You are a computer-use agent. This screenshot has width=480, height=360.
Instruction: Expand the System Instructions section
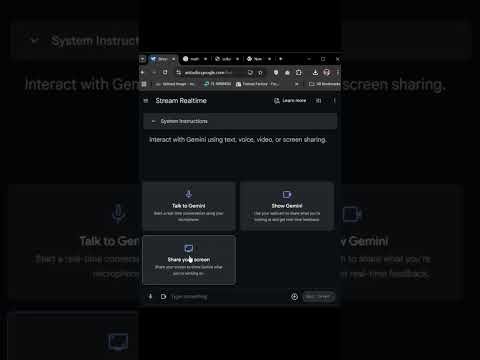(x=240, y=121)
